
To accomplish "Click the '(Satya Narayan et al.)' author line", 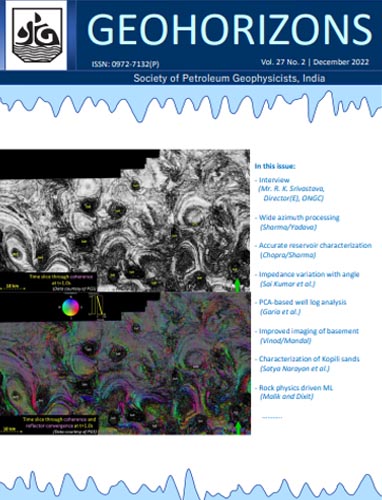I will (x=295, y=369).
